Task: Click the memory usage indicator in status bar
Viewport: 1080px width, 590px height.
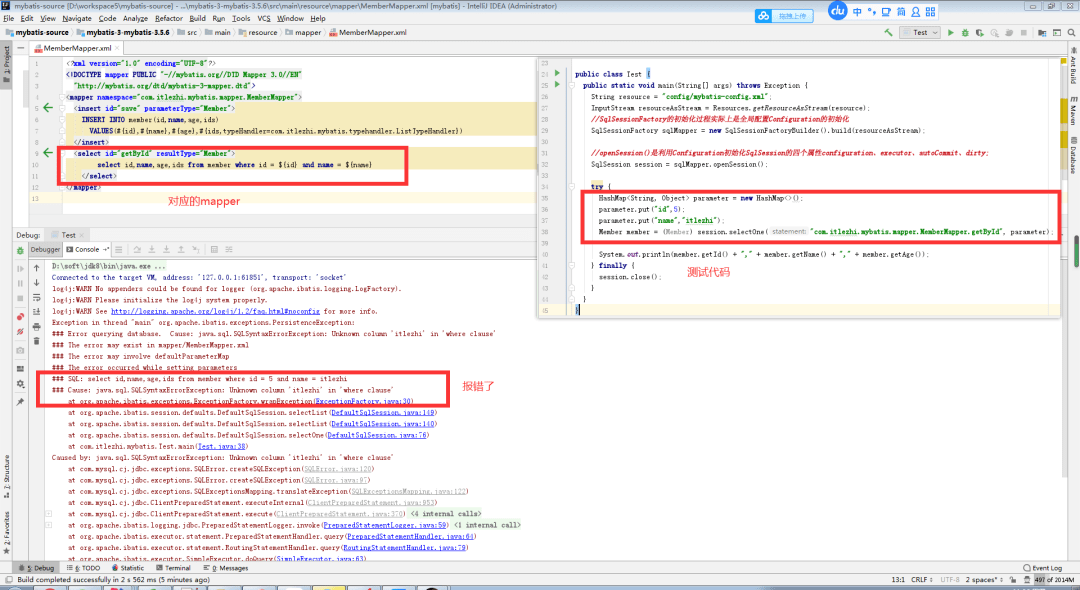Action: 1053,579
